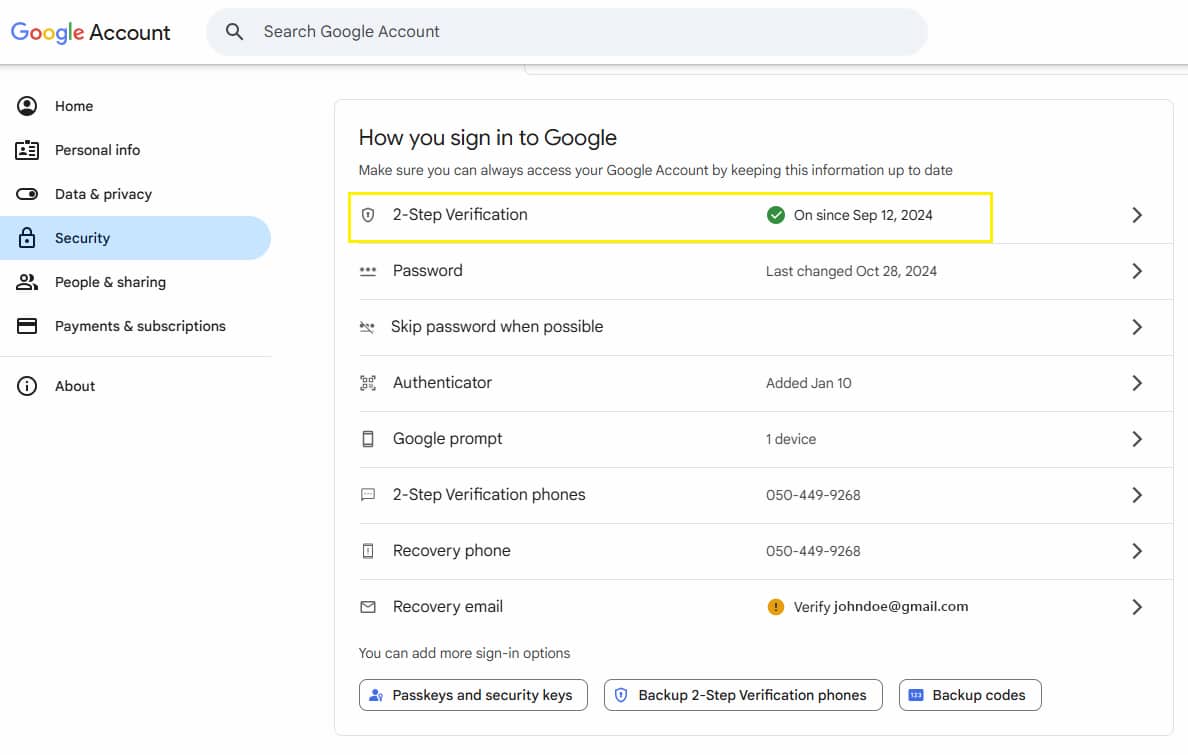Click 'Last changed Oct 28, 2024' text
The height and width of the screenshot is (755, 1188).
(851, 271)
